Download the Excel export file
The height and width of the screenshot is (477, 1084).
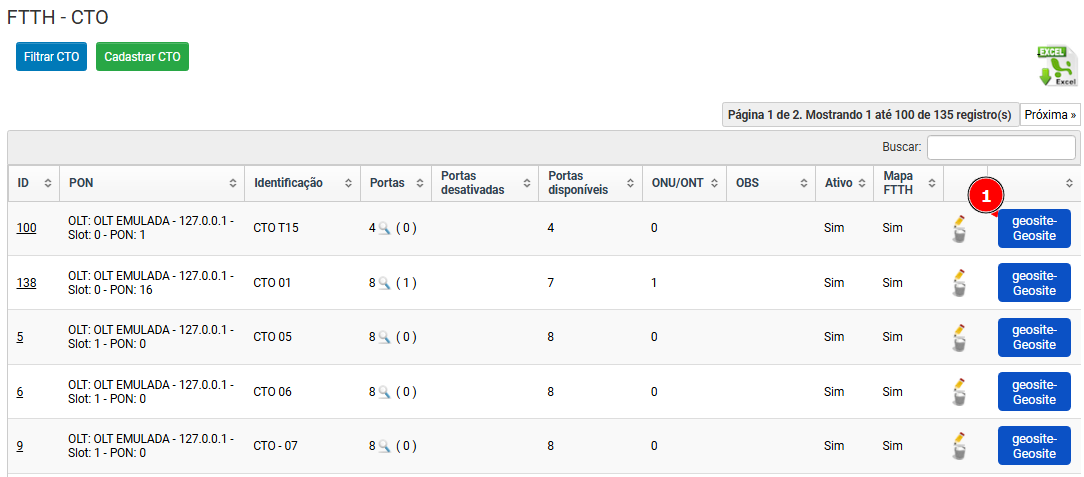tap(1056, 67)
